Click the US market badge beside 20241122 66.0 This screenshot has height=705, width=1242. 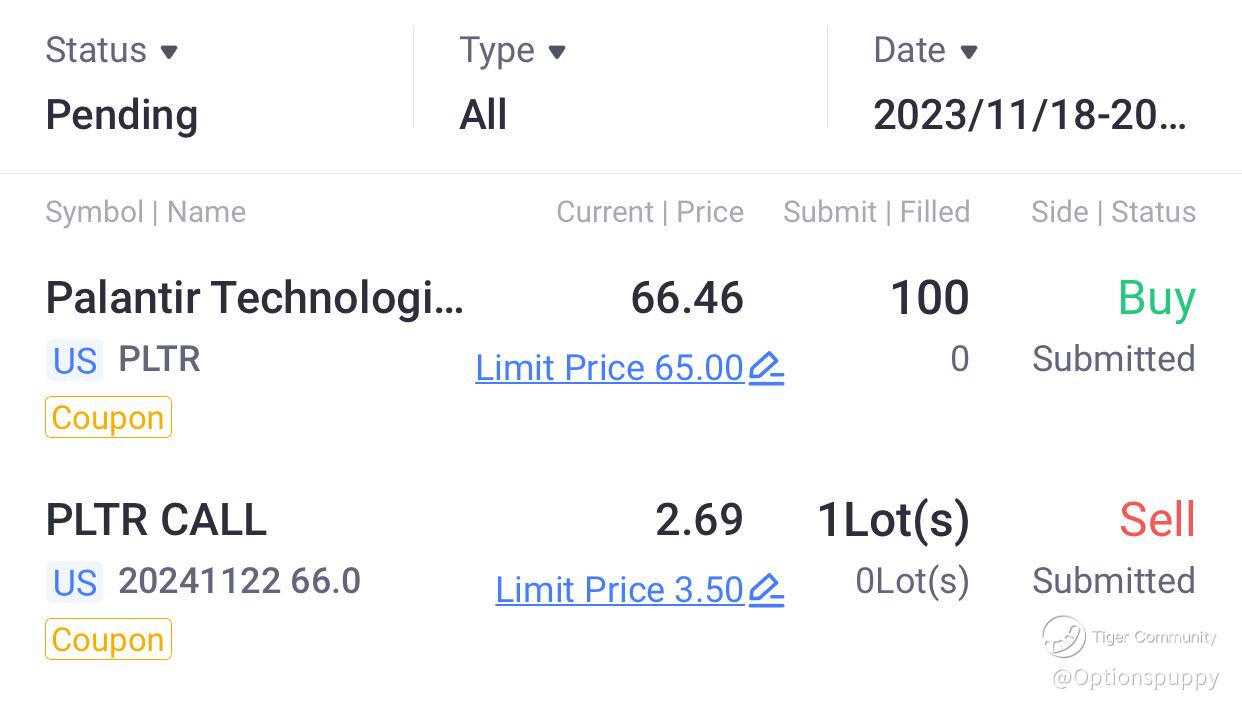pos(75,582)
